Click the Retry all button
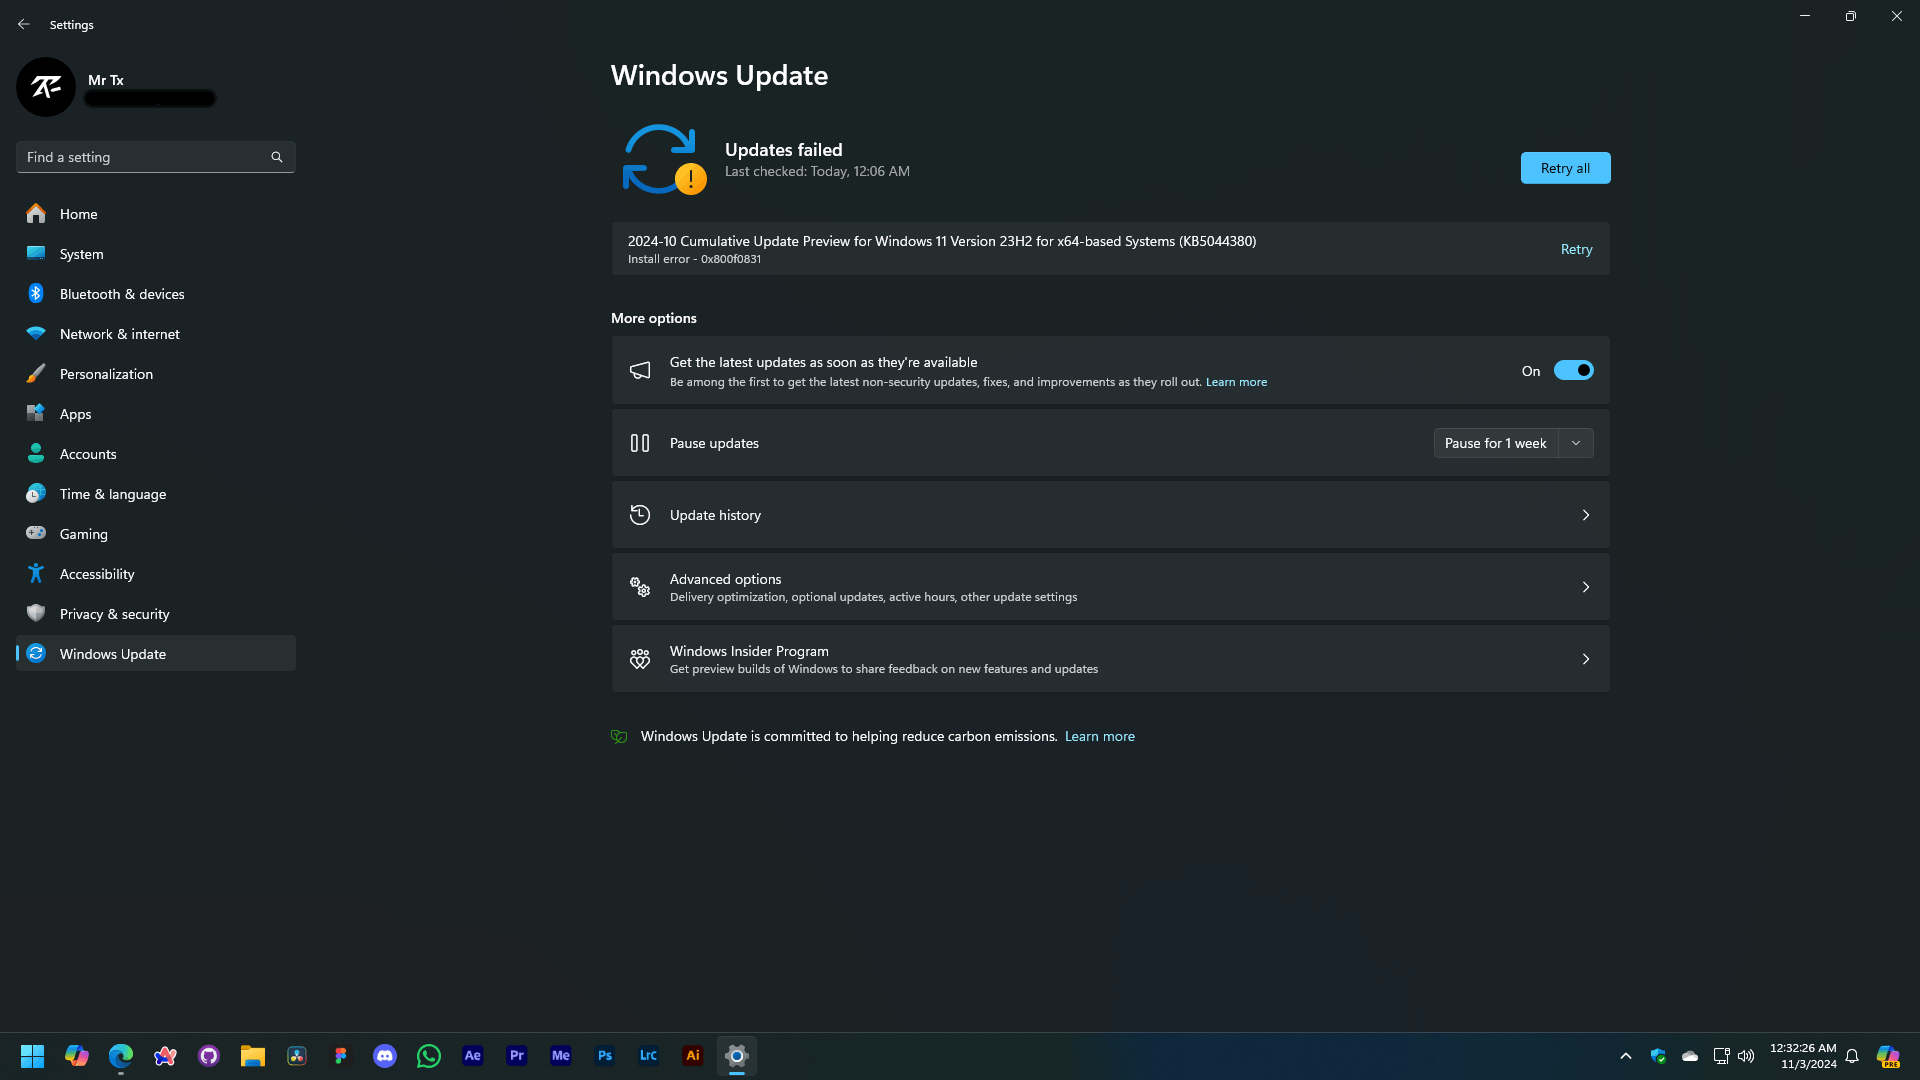The image size is (1920, 1080). pos(1565,168)
